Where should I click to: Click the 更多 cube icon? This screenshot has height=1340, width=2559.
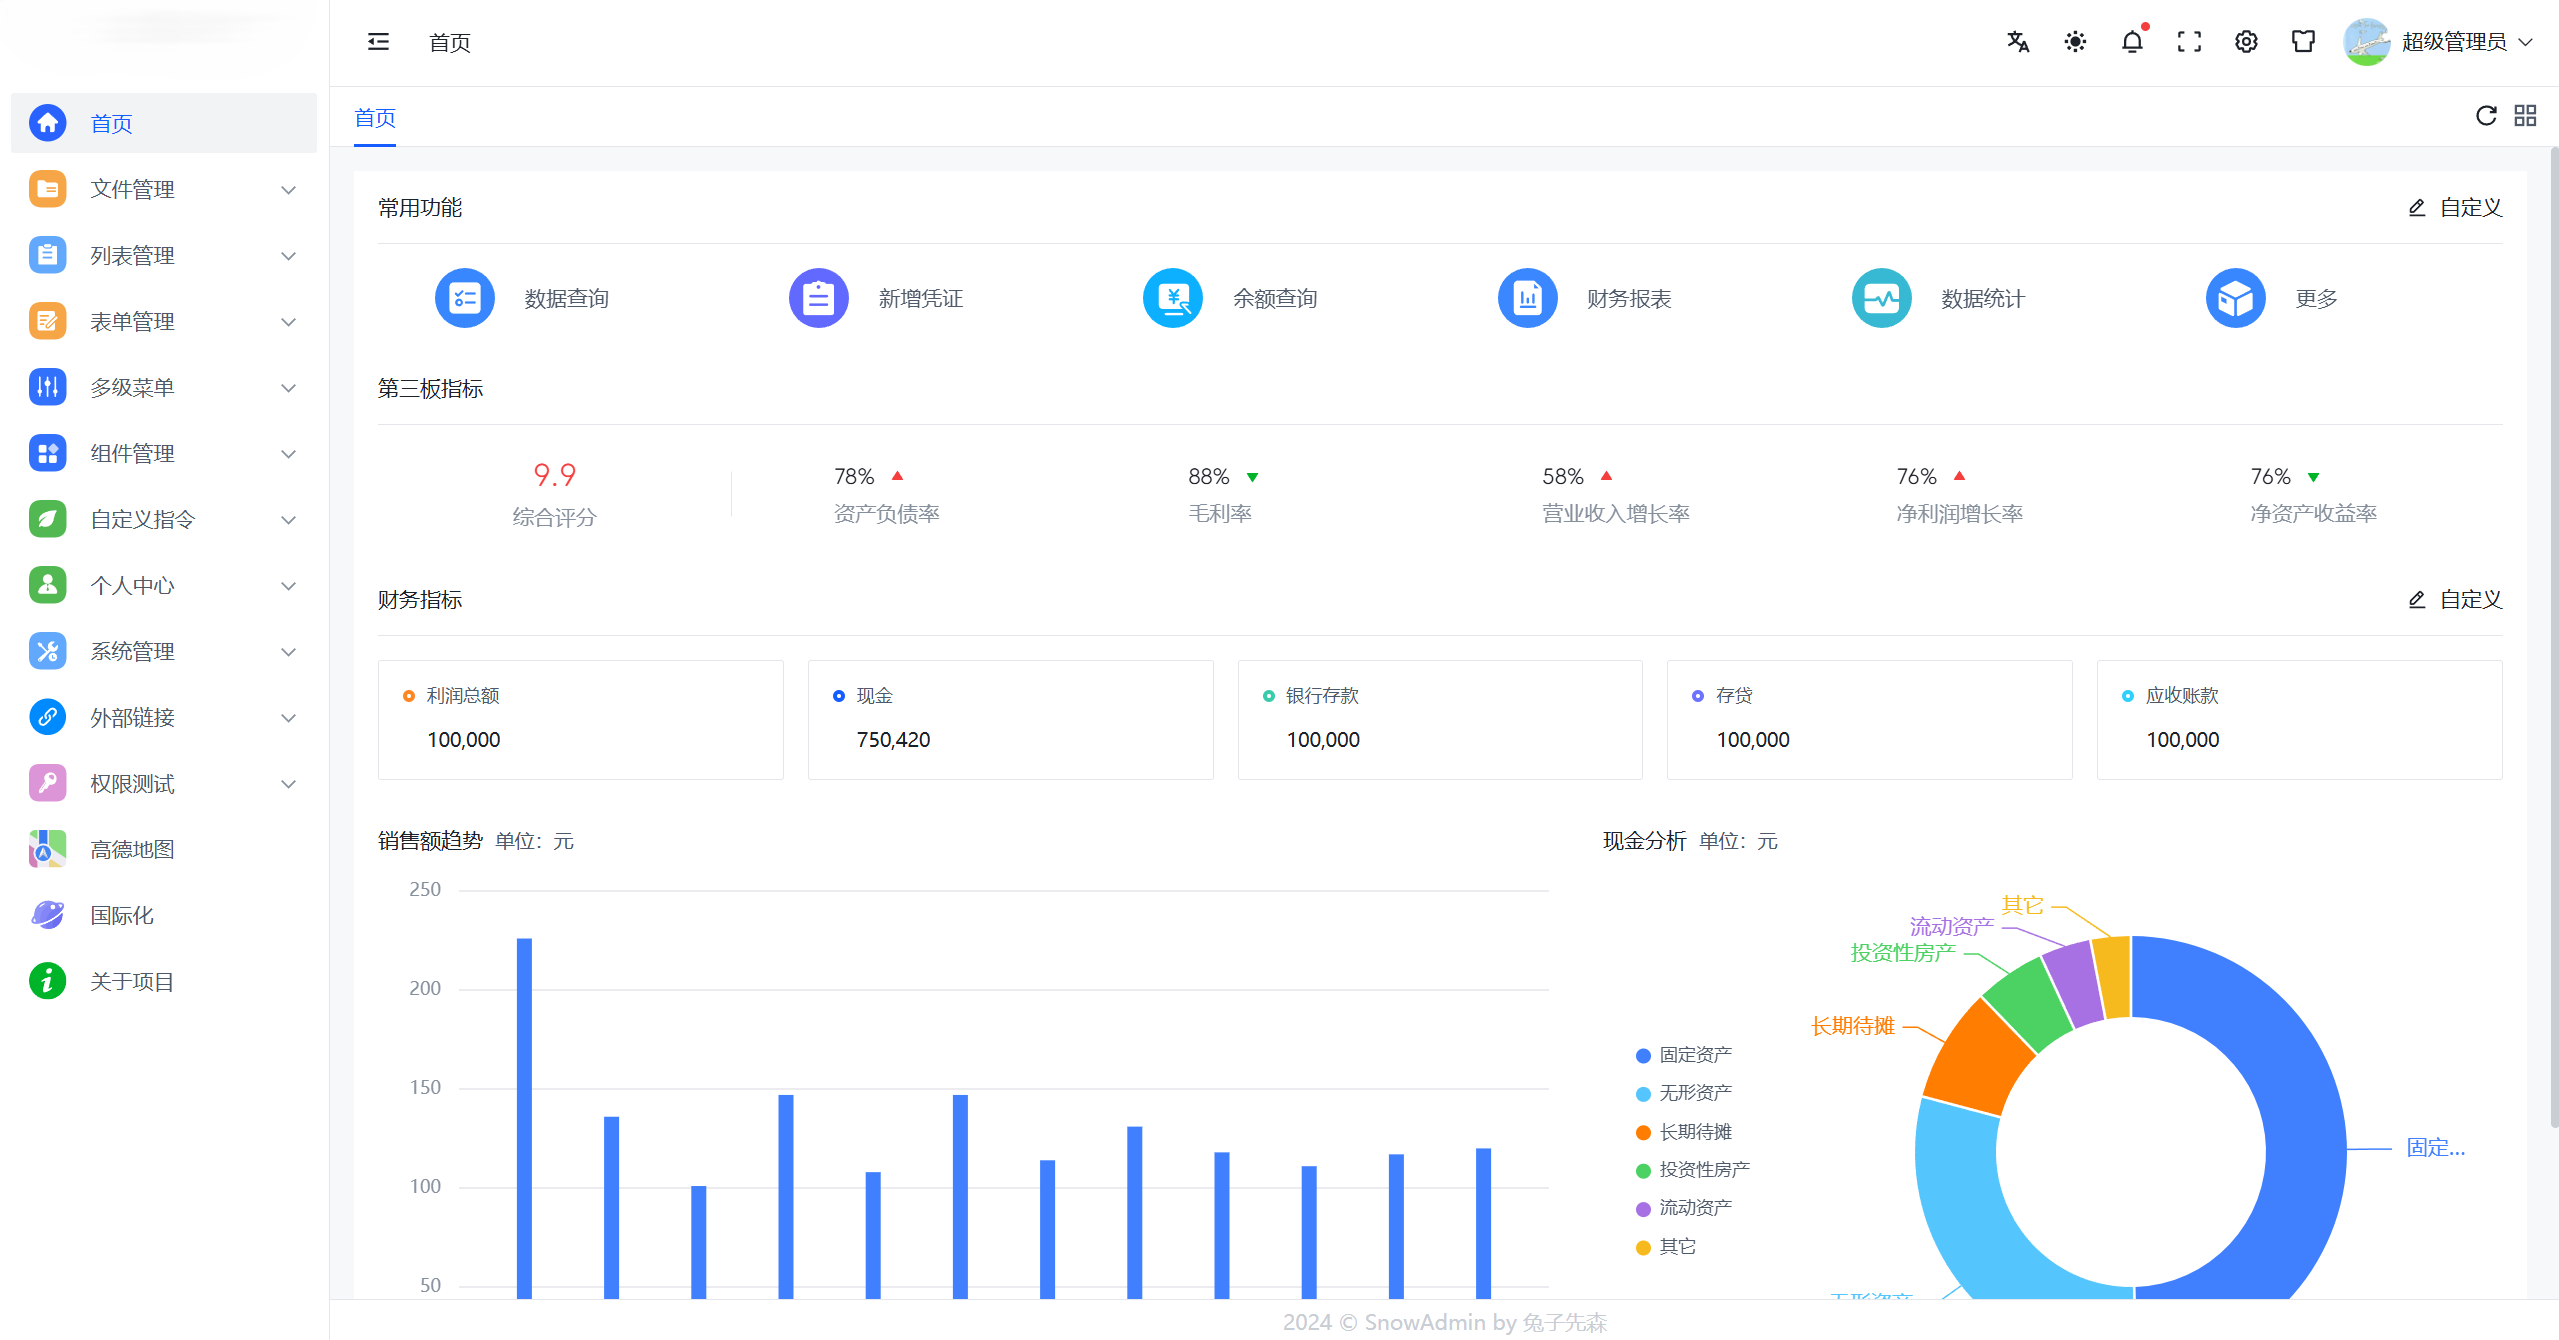tap(2235, 297)
